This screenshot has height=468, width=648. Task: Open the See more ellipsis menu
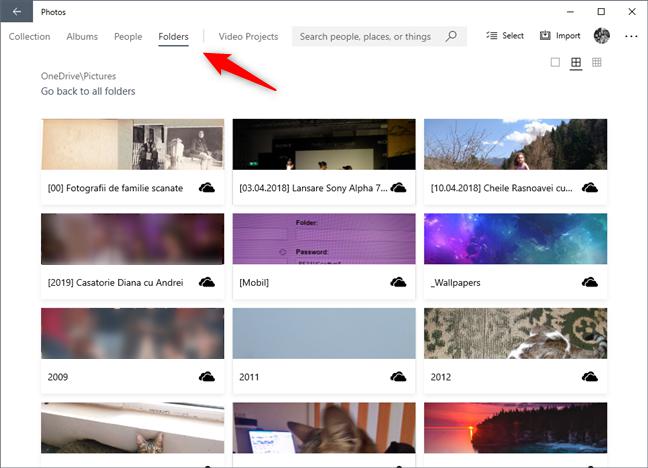[x=631, y=36]
